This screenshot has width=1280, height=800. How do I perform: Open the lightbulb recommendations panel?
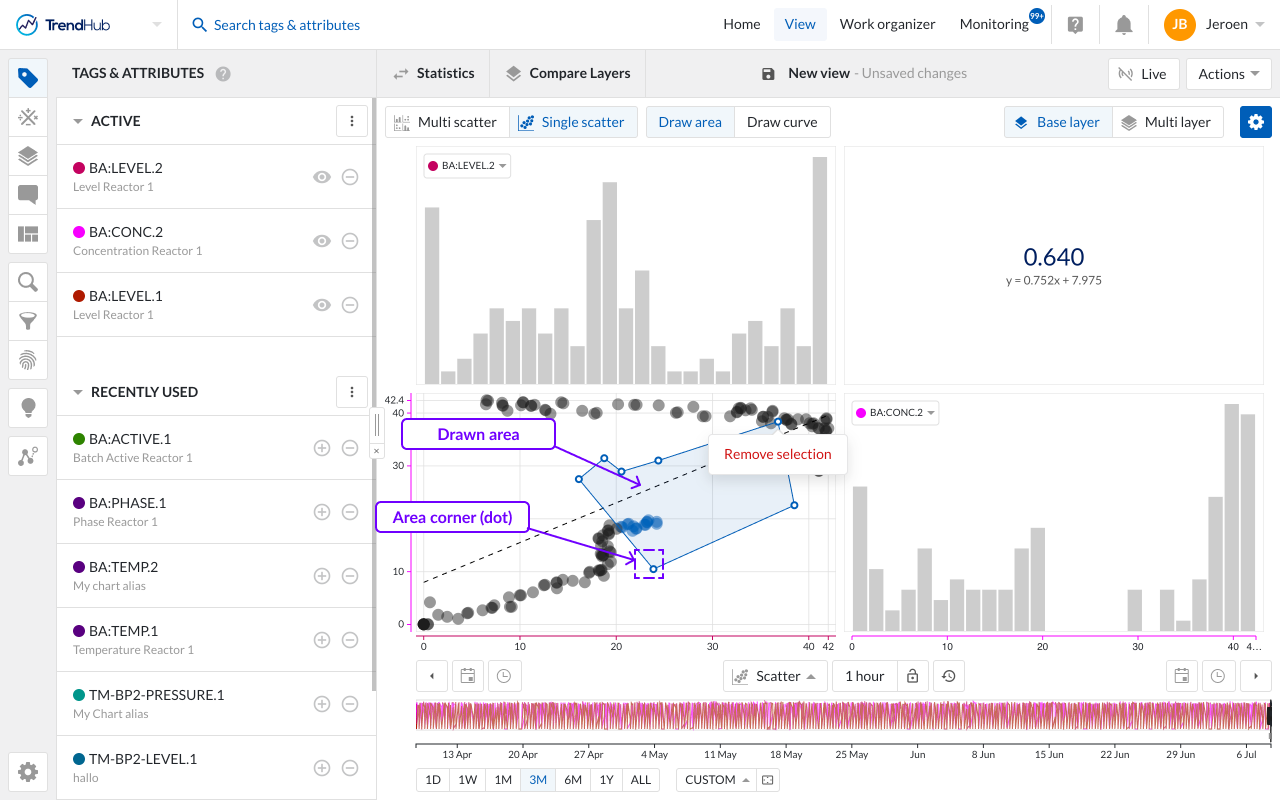pyautogui.click(x=28, y=407)
